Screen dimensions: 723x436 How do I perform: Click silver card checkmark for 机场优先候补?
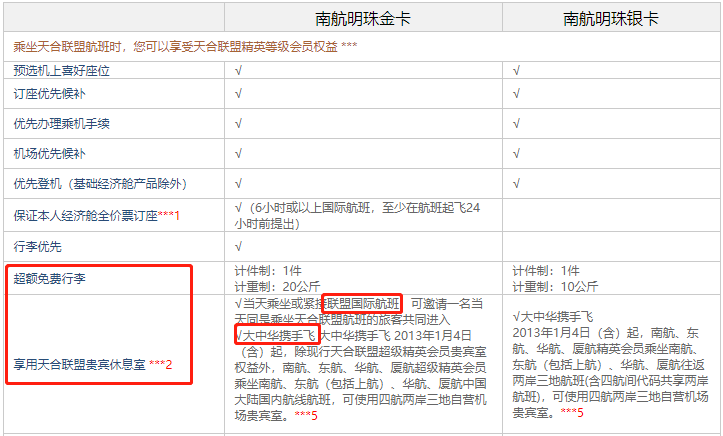(516, 153)
